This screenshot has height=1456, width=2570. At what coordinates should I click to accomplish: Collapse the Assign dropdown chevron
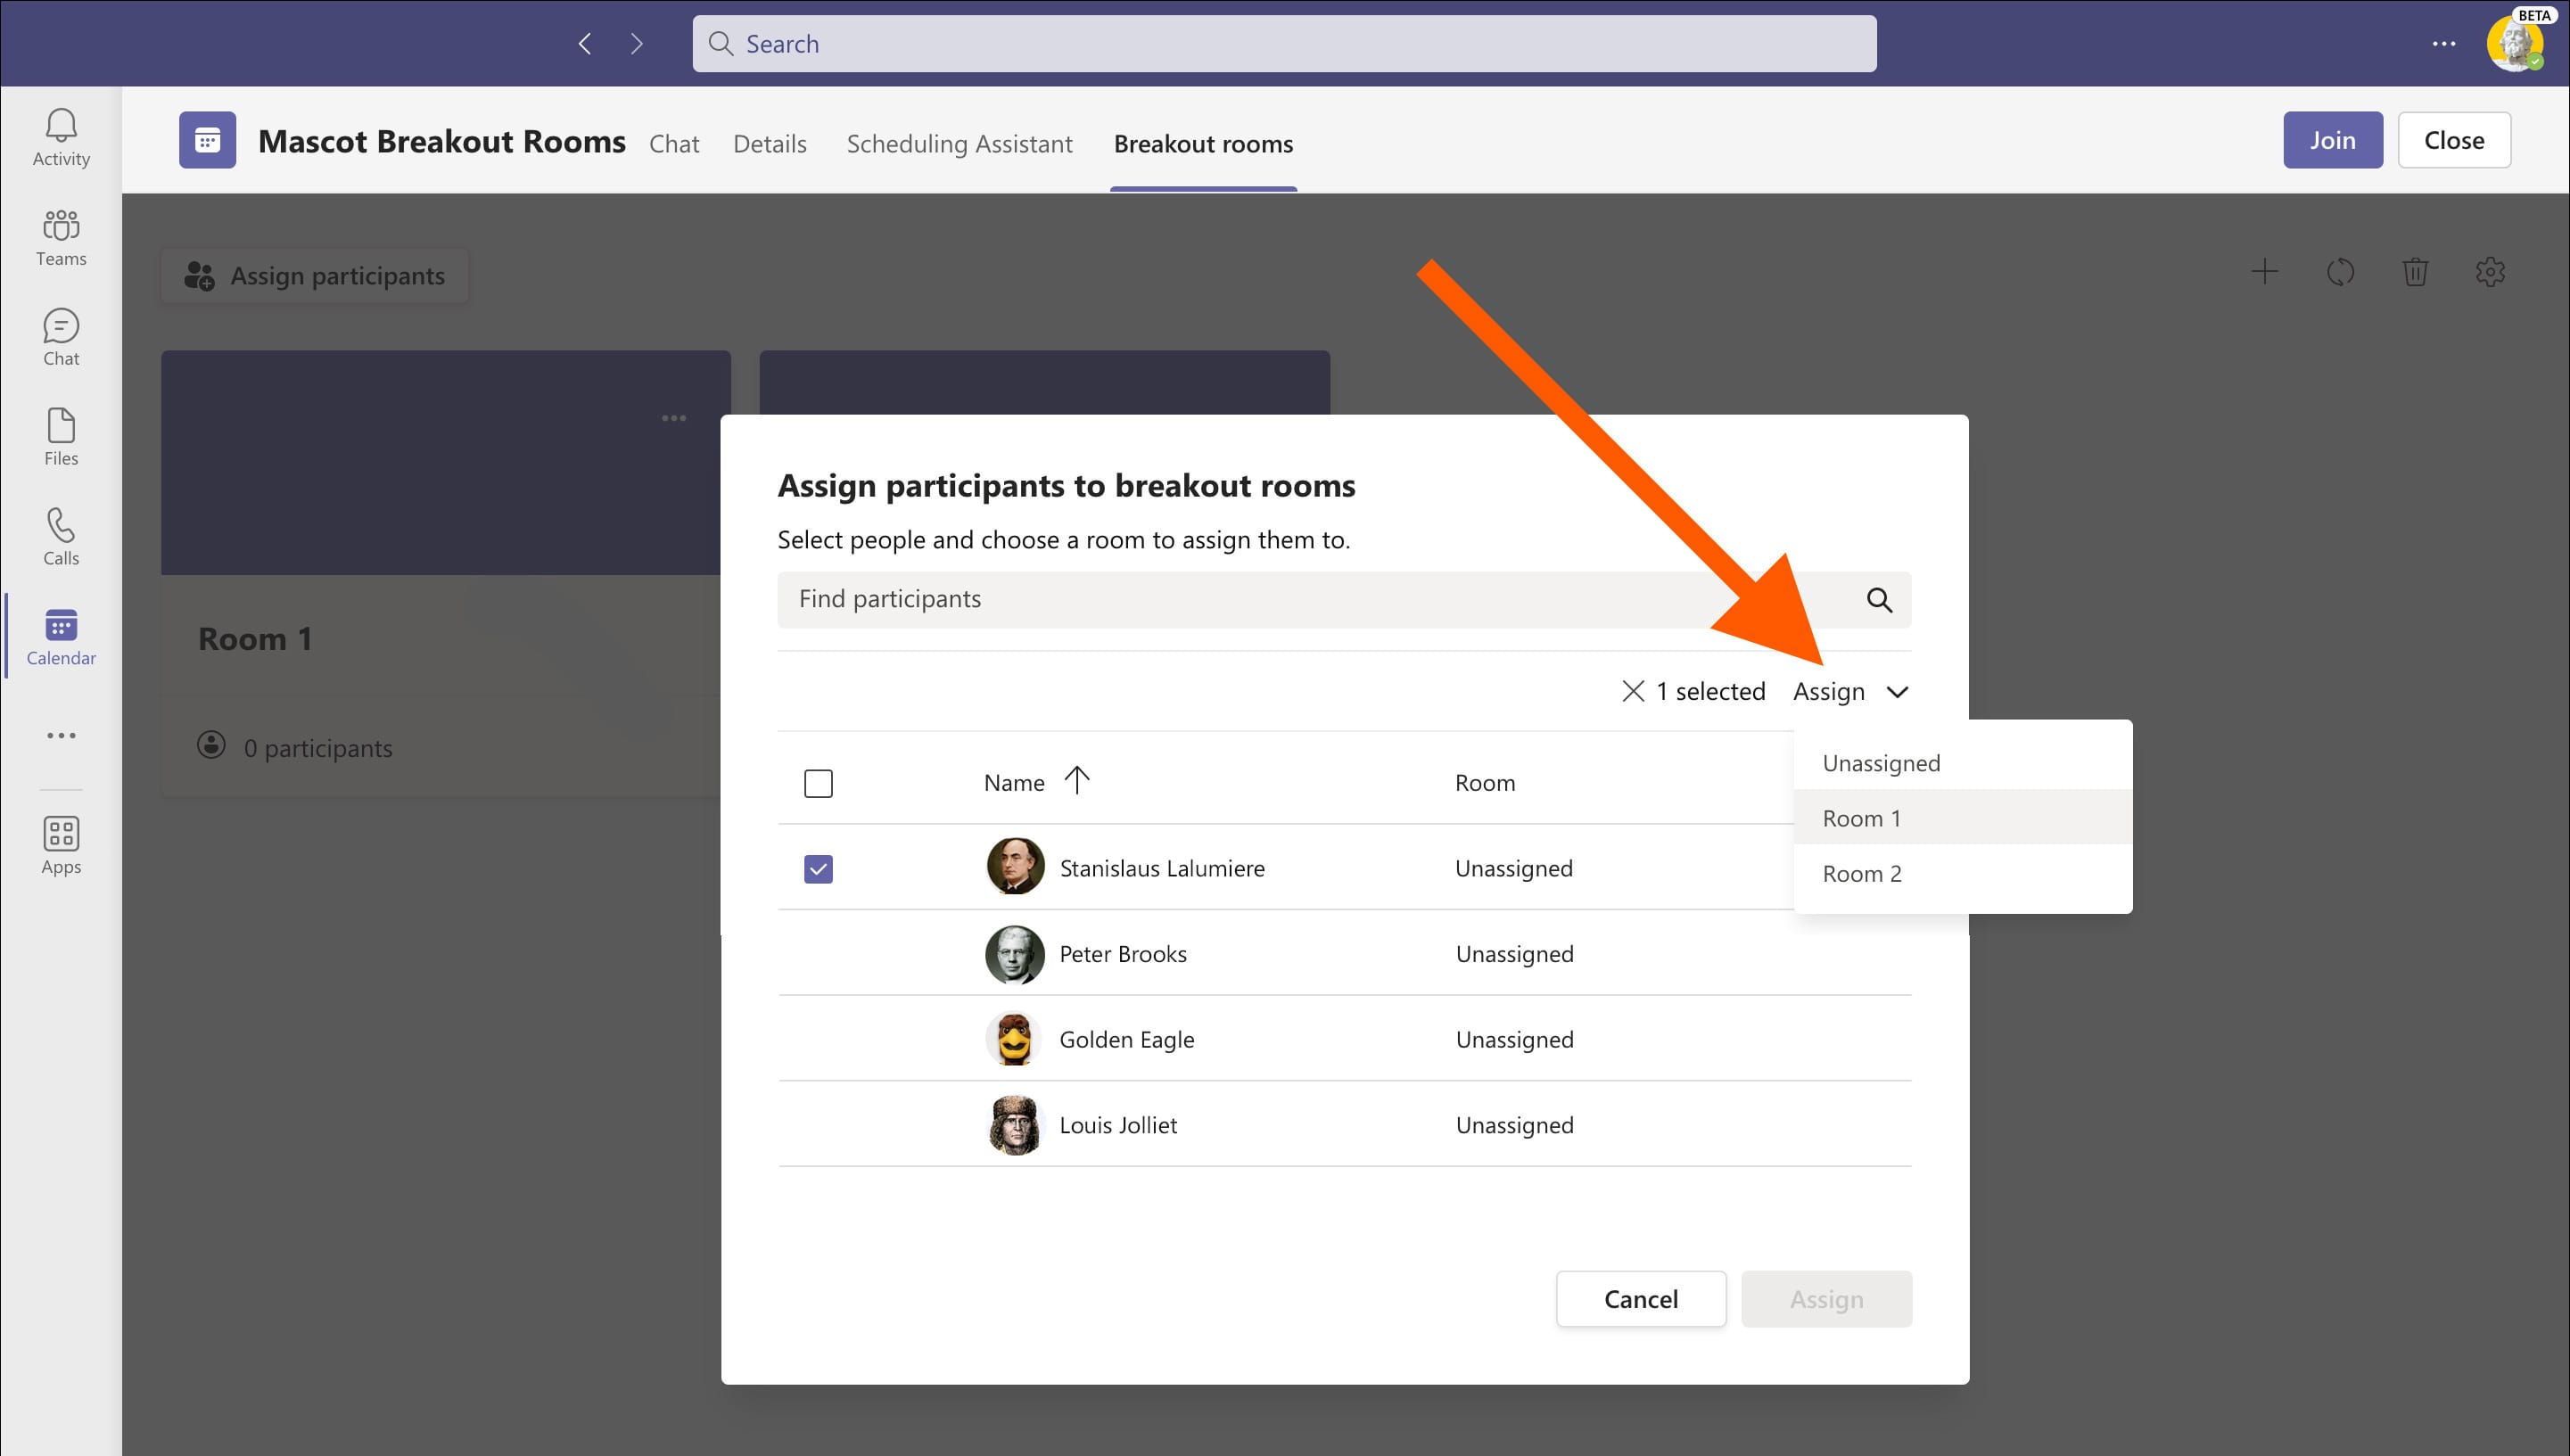(x=1897, y=692)
